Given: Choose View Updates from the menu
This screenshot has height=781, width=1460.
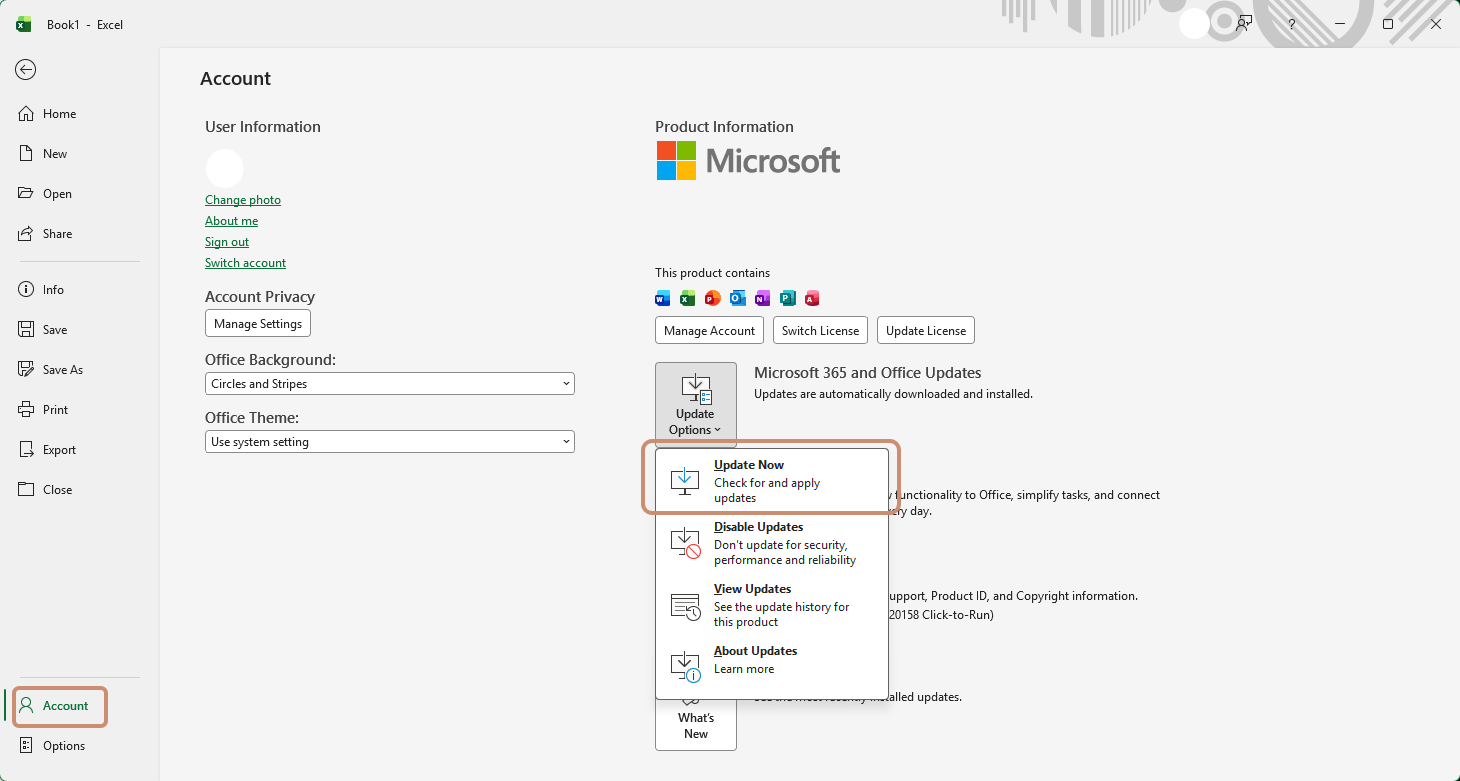Looking at the screenshot, I should click(772, 605).
